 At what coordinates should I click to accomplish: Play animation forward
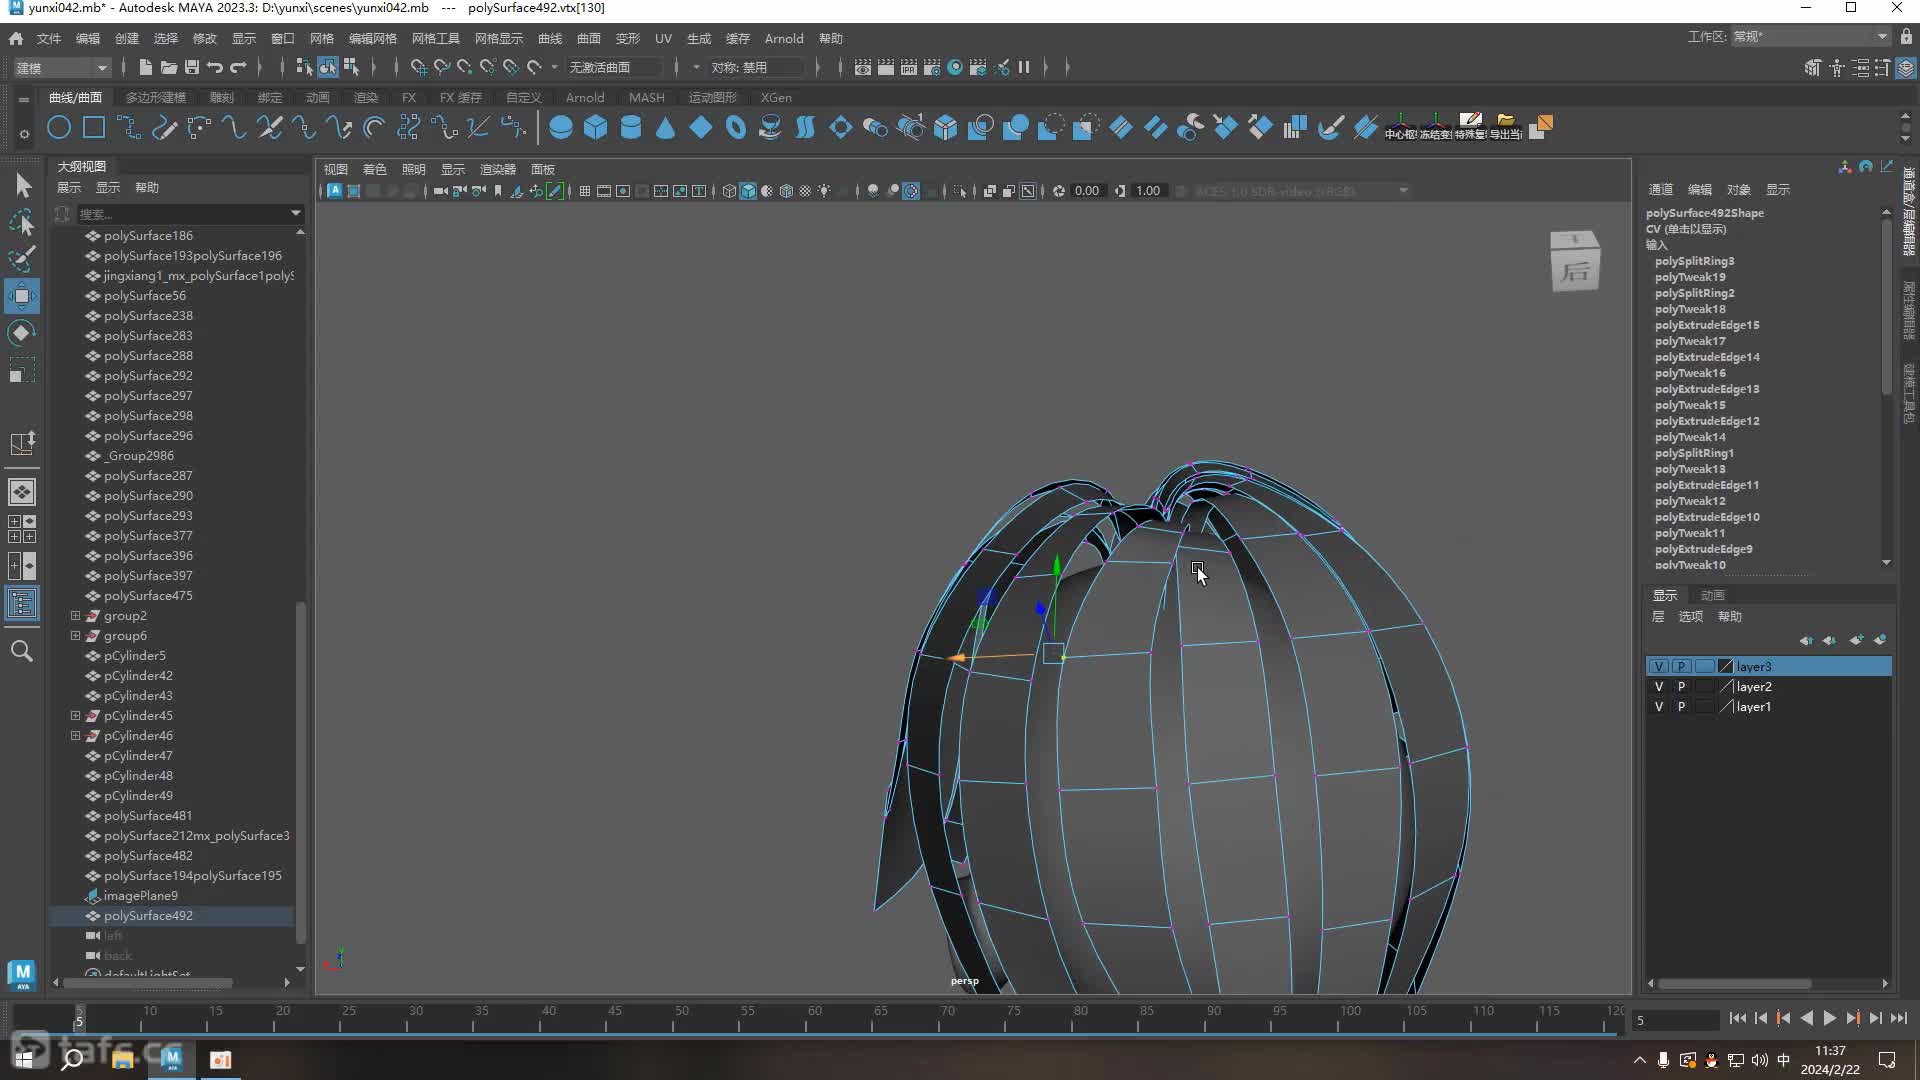pyautogui.click(x=1830, y=1018)
